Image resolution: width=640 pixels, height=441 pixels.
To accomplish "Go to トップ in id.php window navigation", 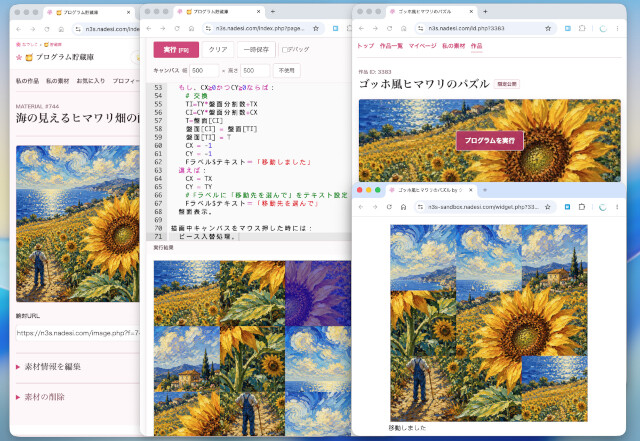I will (365, 46).
